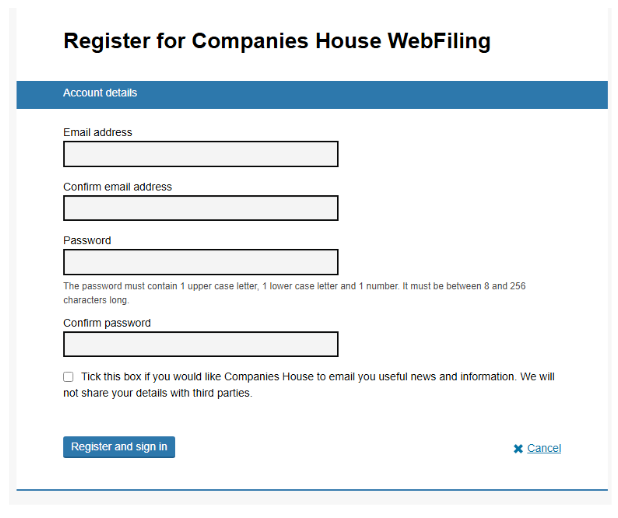Click the "Confirm password" label text

click(107, 323)
